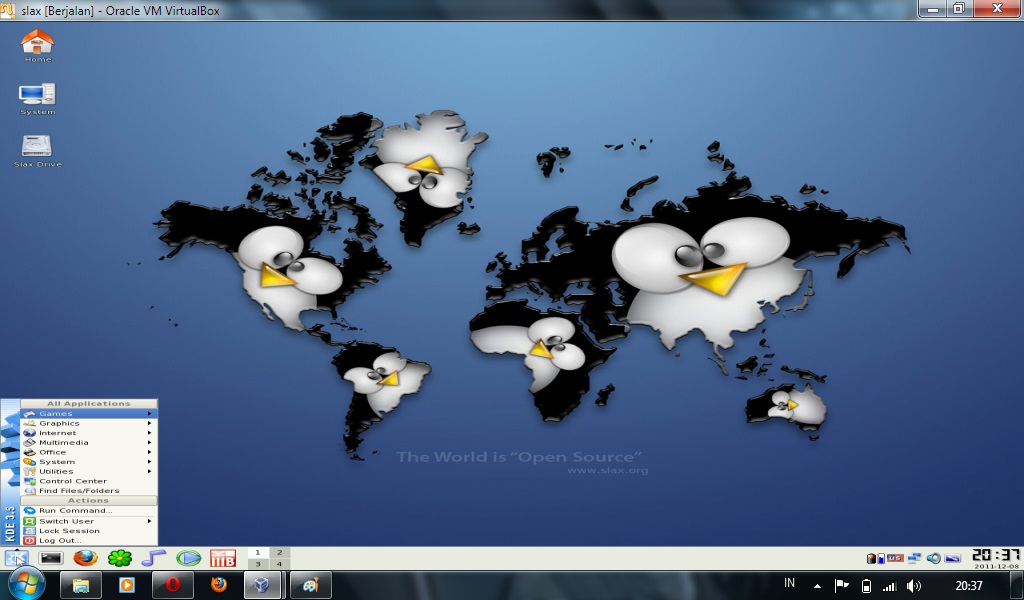
Task: Select Run Command... action
Action: point(89,511)
